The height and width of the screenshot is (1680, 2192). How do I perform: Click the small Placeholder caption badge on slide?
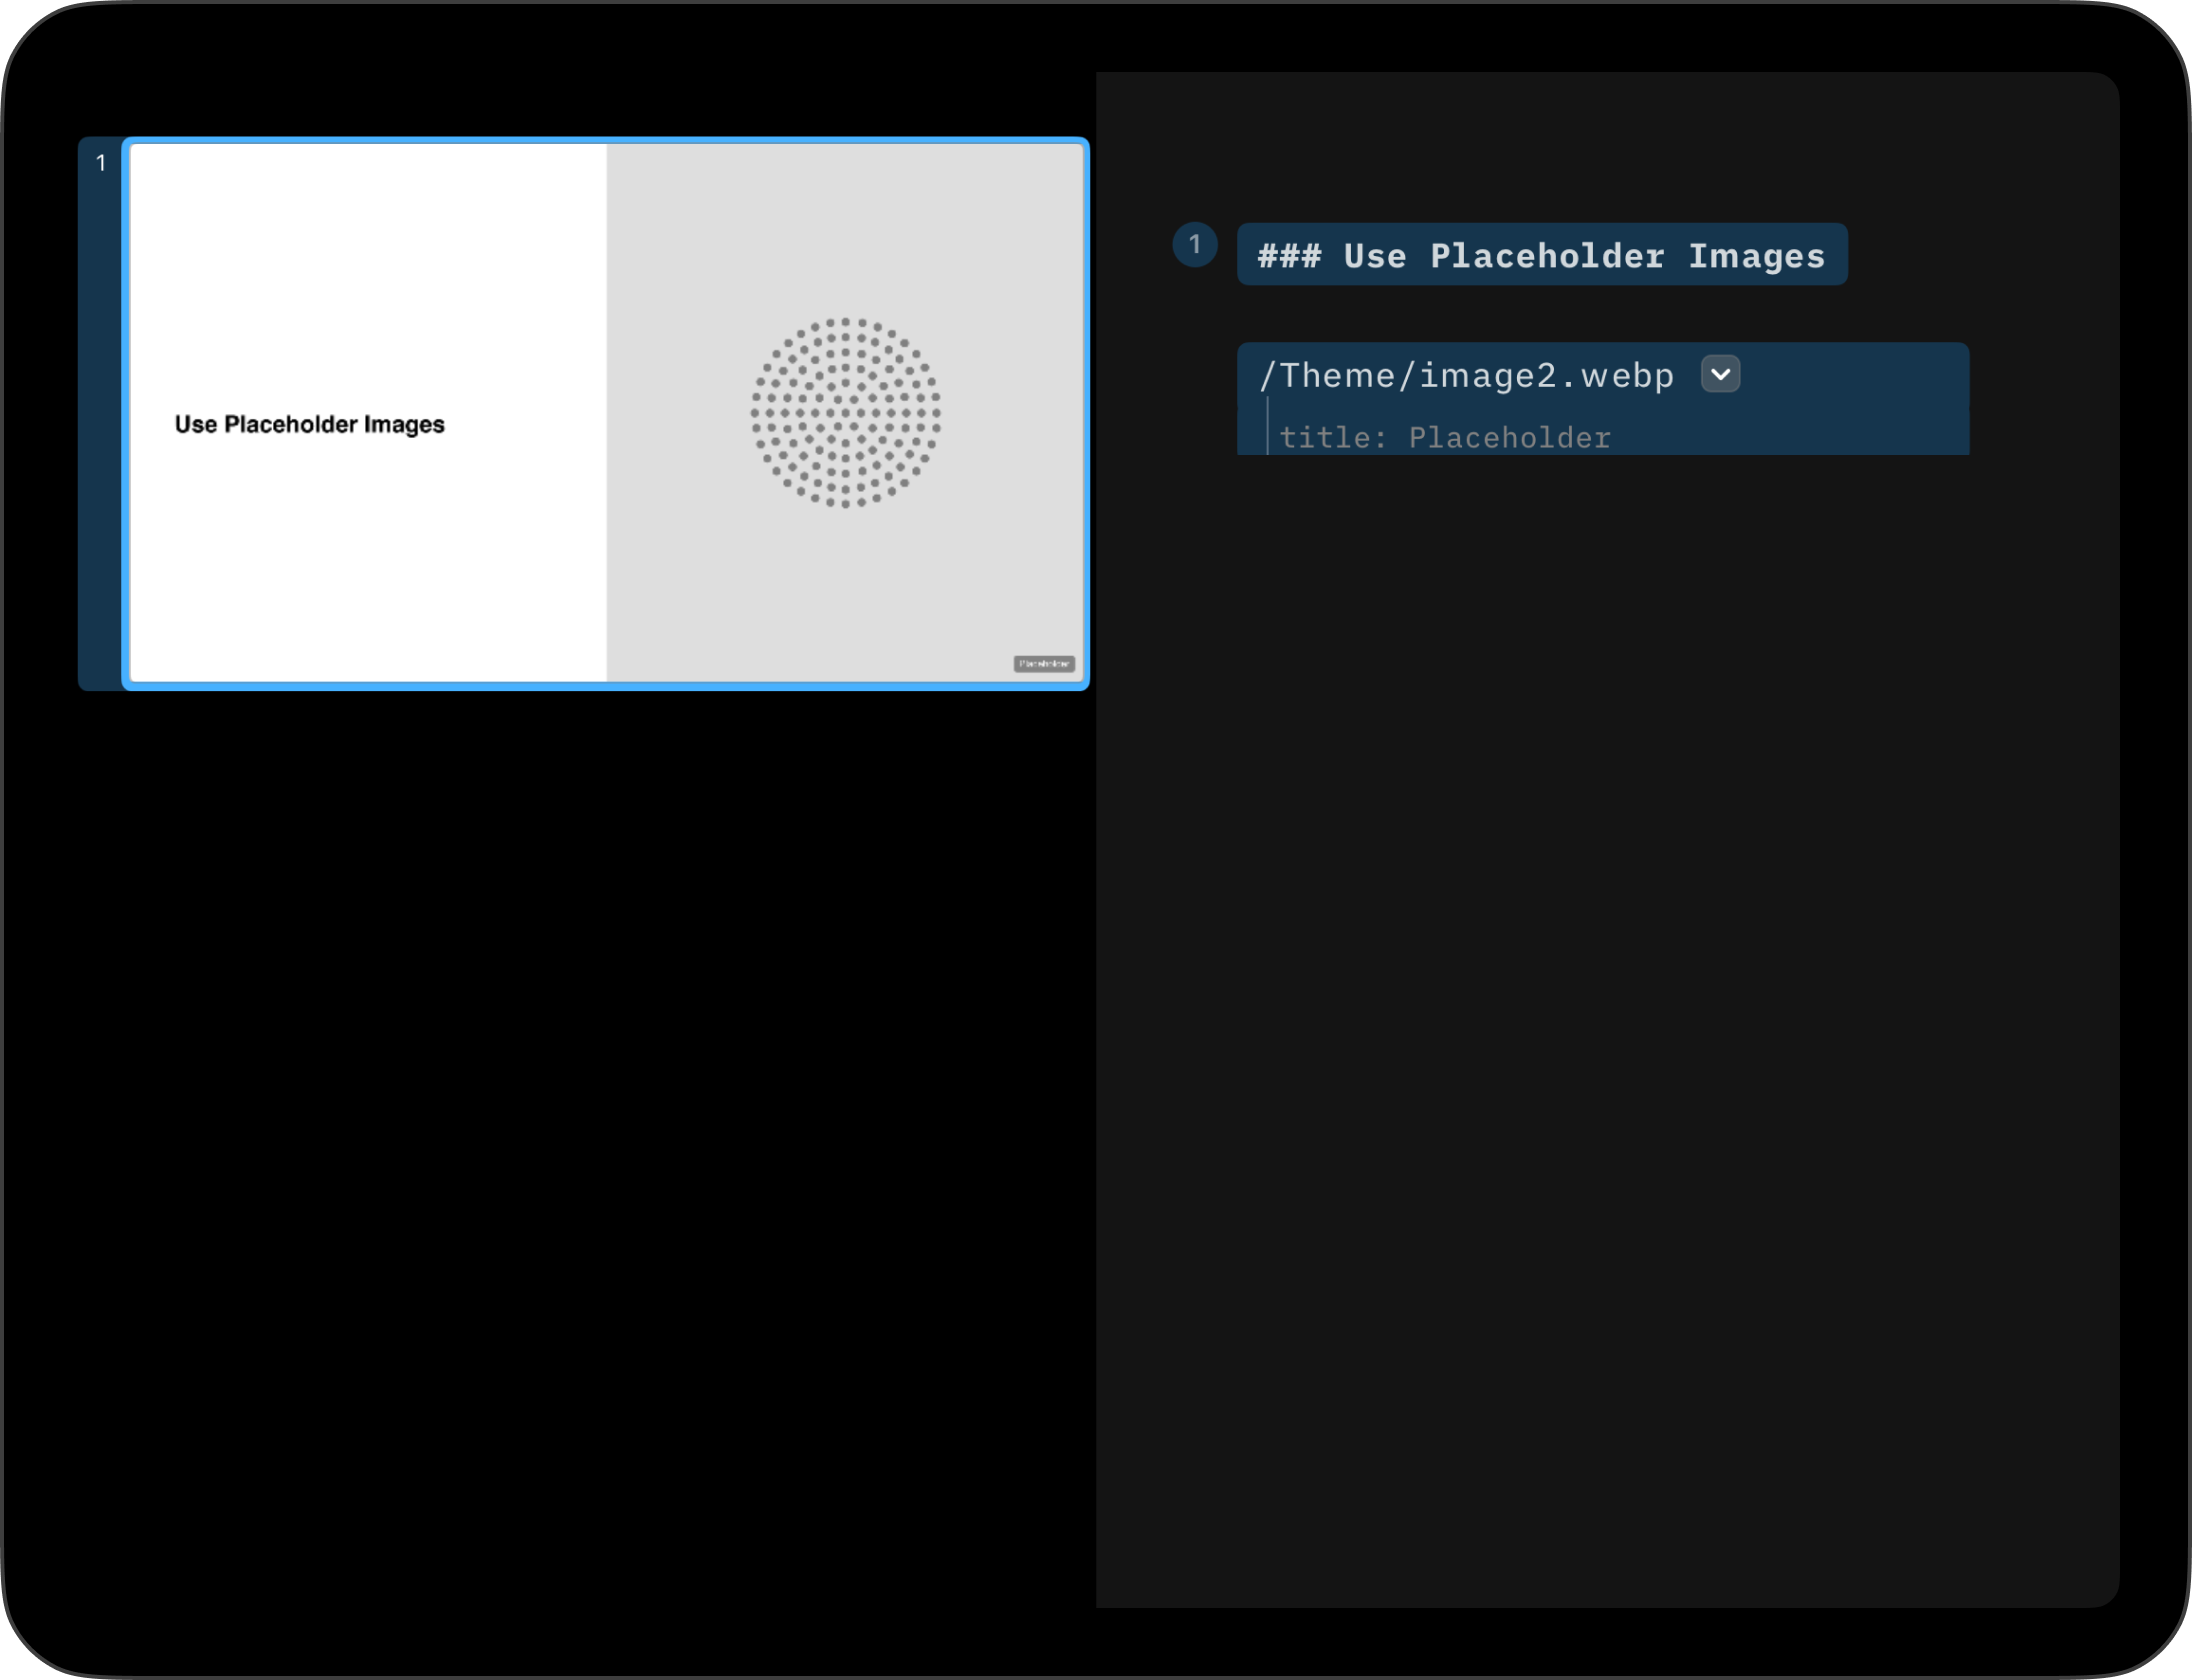pyautogui.click(x=1044, y=664)
